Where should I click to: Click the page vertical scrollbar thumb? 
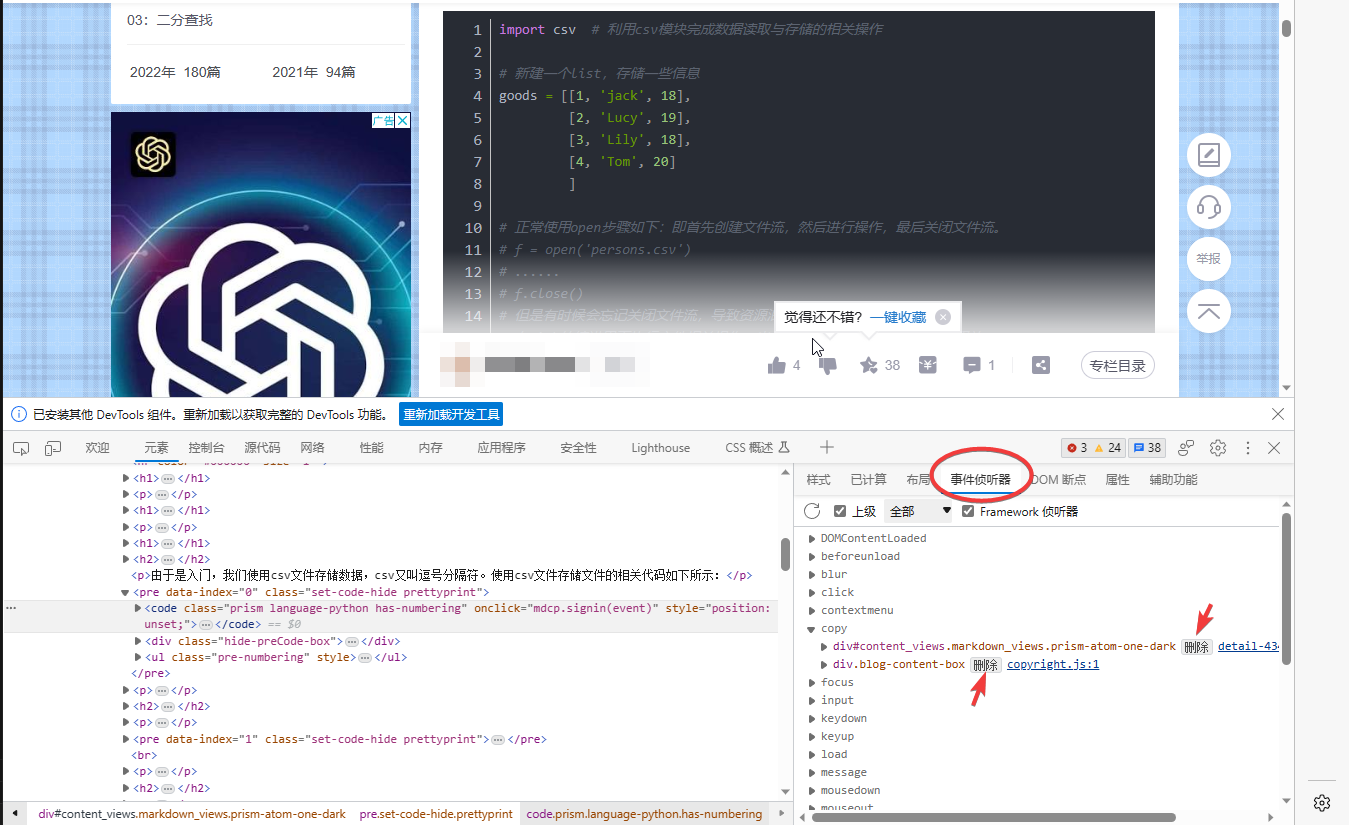1287,29
